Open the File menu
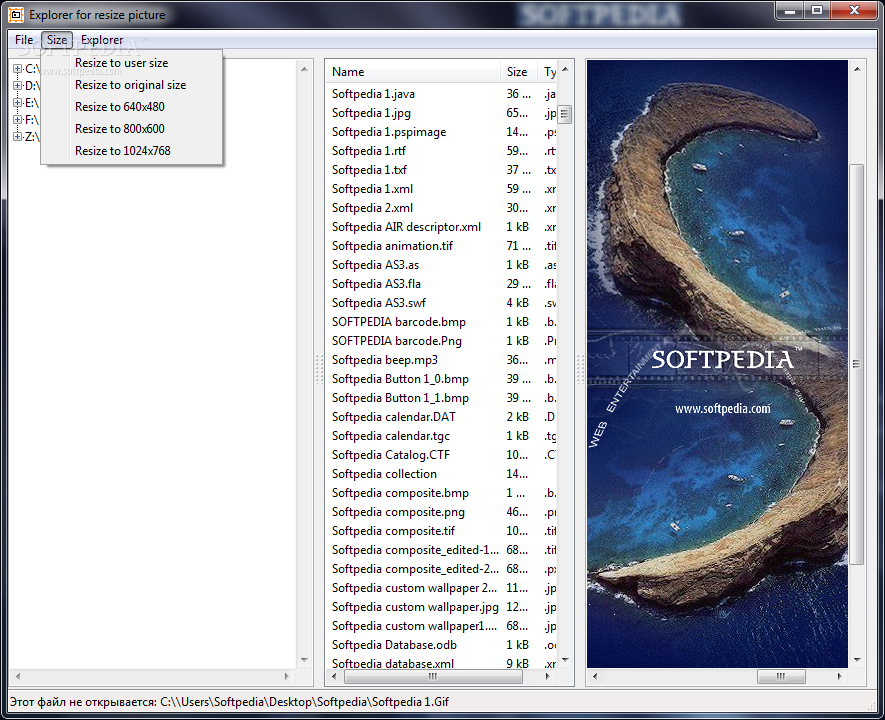Image resolution: width=885 pixels, height=720 pixels. click(x=24, y=40)
